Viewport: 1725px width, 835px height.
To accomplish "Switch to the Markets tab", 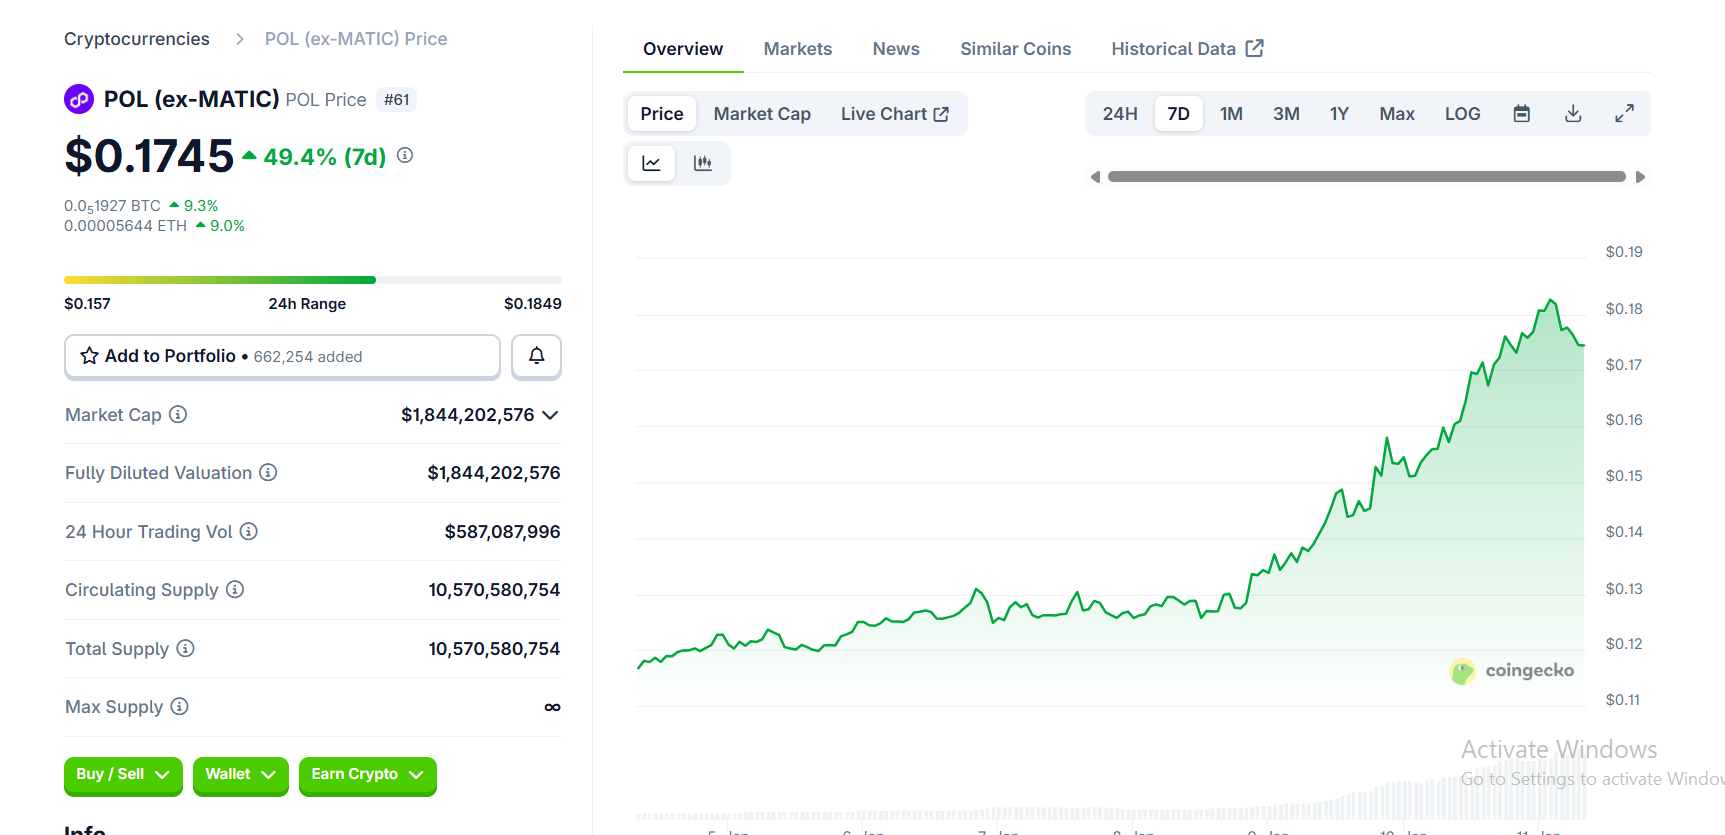I will (x=798, y=49).
